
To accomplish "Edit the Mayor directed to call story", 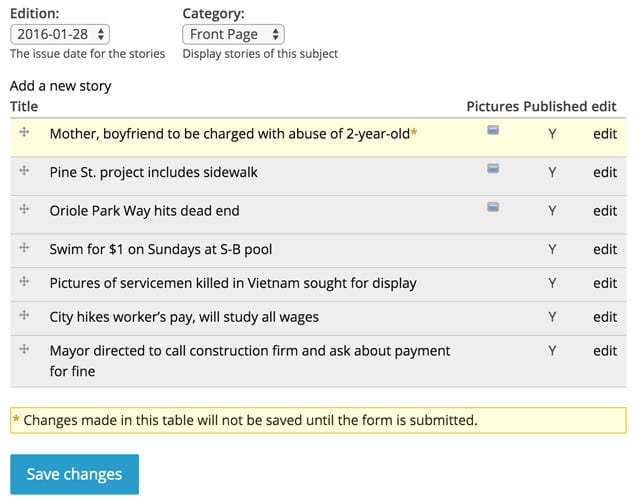I will (605, 351).
